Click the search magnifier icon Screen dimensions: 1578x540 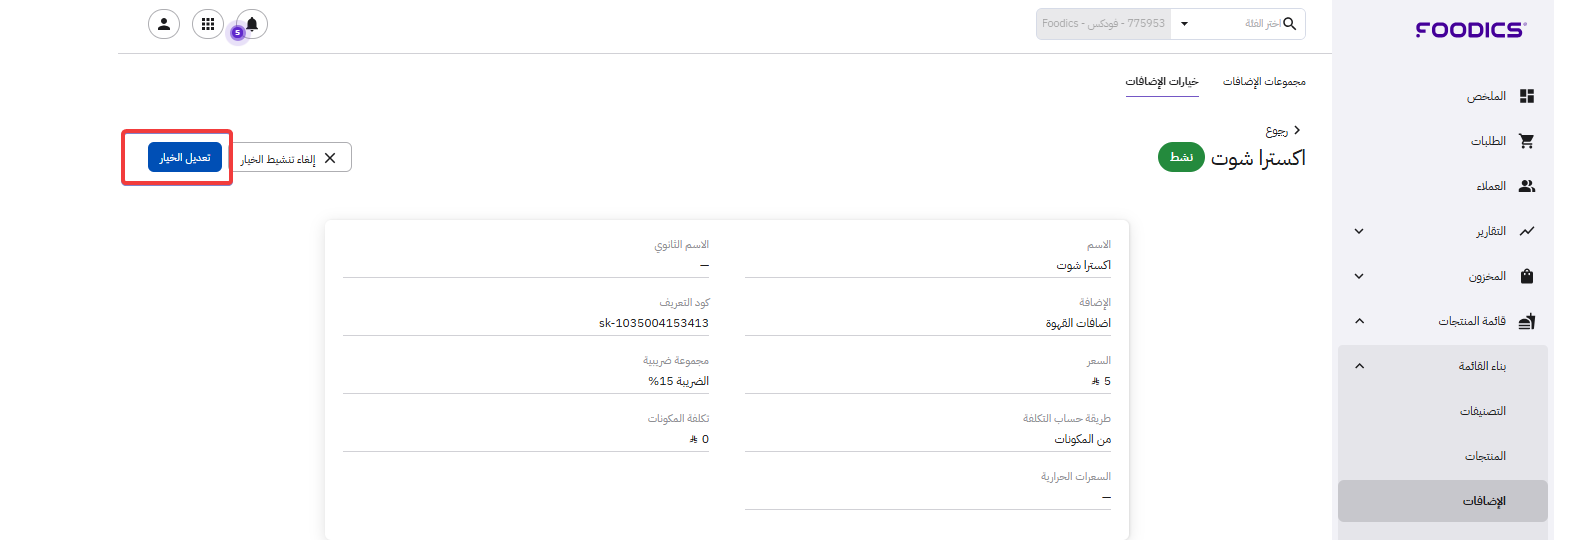[1290, 24]
